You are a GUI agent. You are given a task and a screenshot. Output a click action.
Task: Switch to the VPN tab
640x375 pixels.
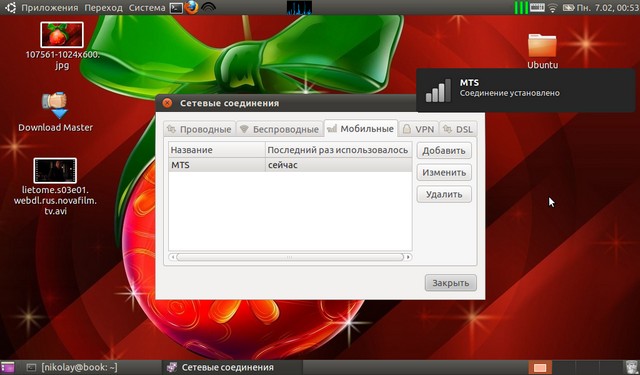click(x=418, y=129)
